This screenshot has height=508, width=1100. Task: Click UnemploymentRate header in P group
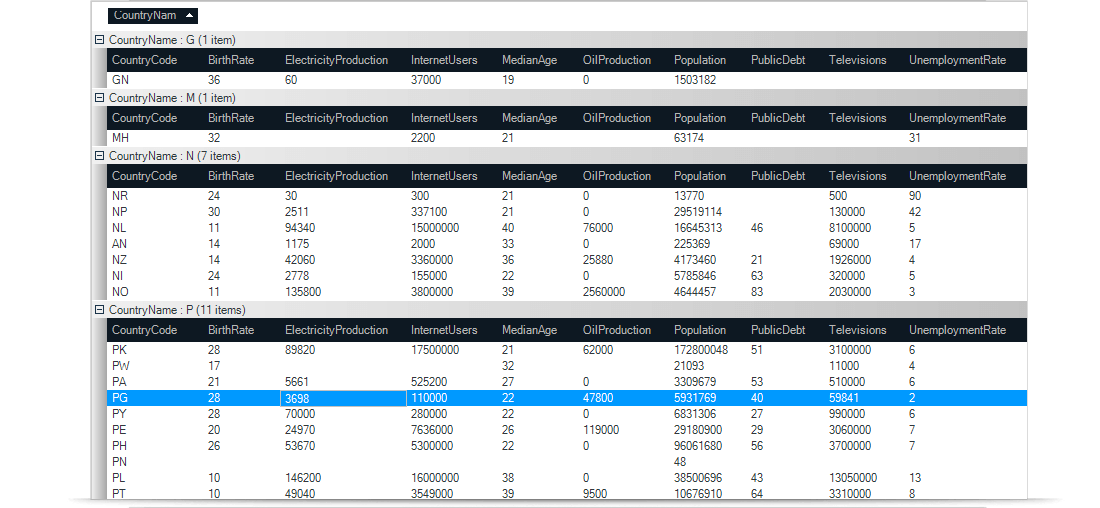[x=956, y=330]
